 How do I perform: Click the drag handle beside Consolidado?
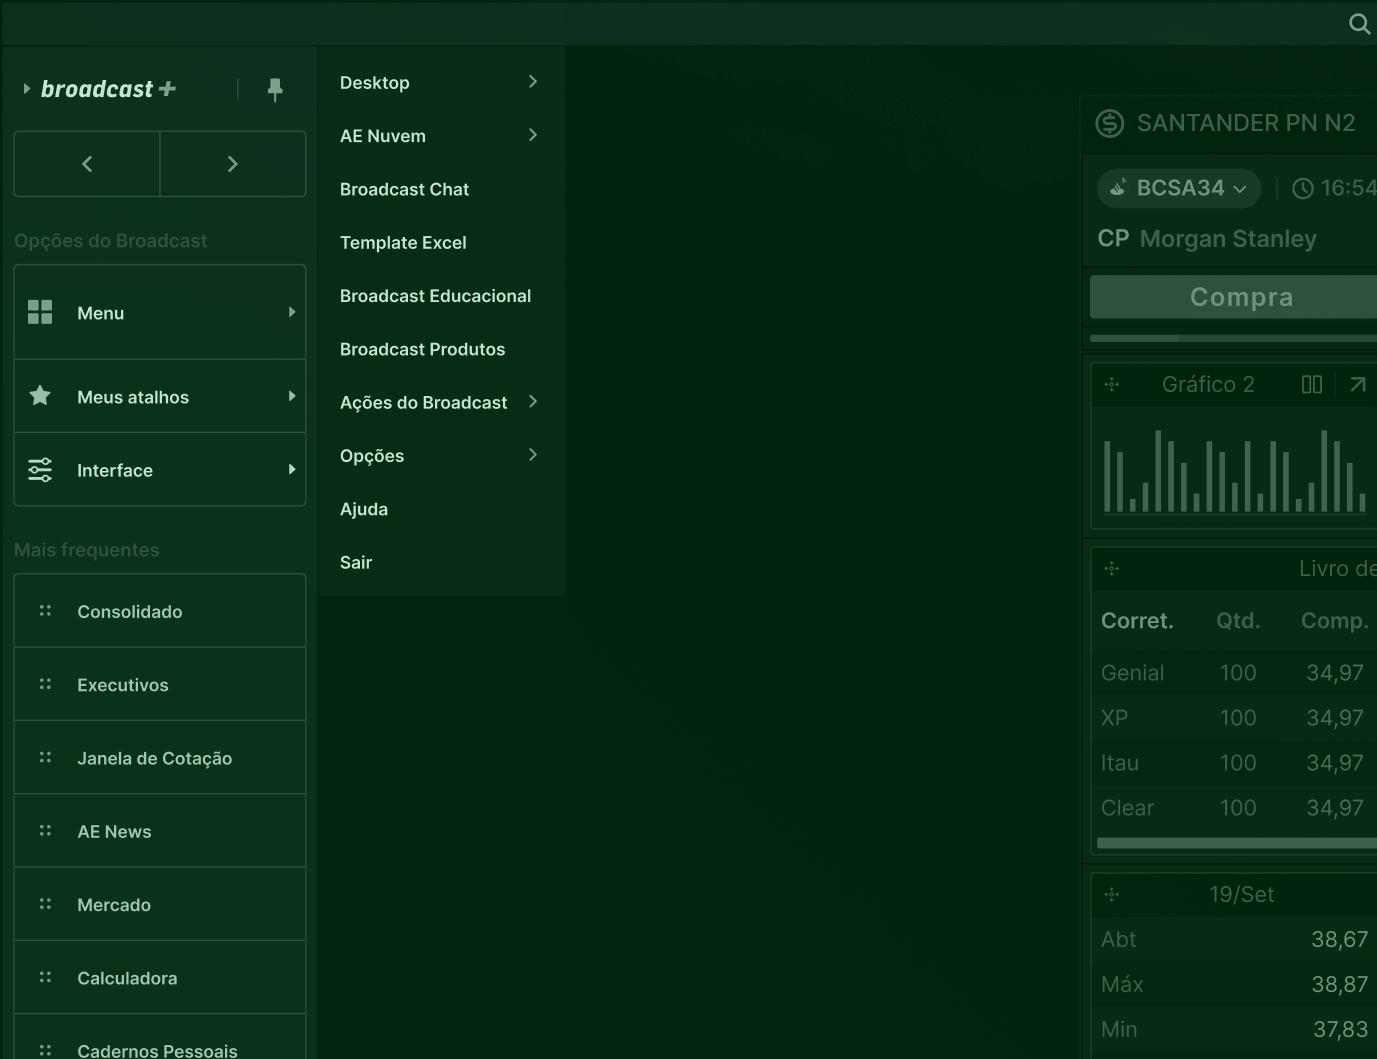pos(45,611)
